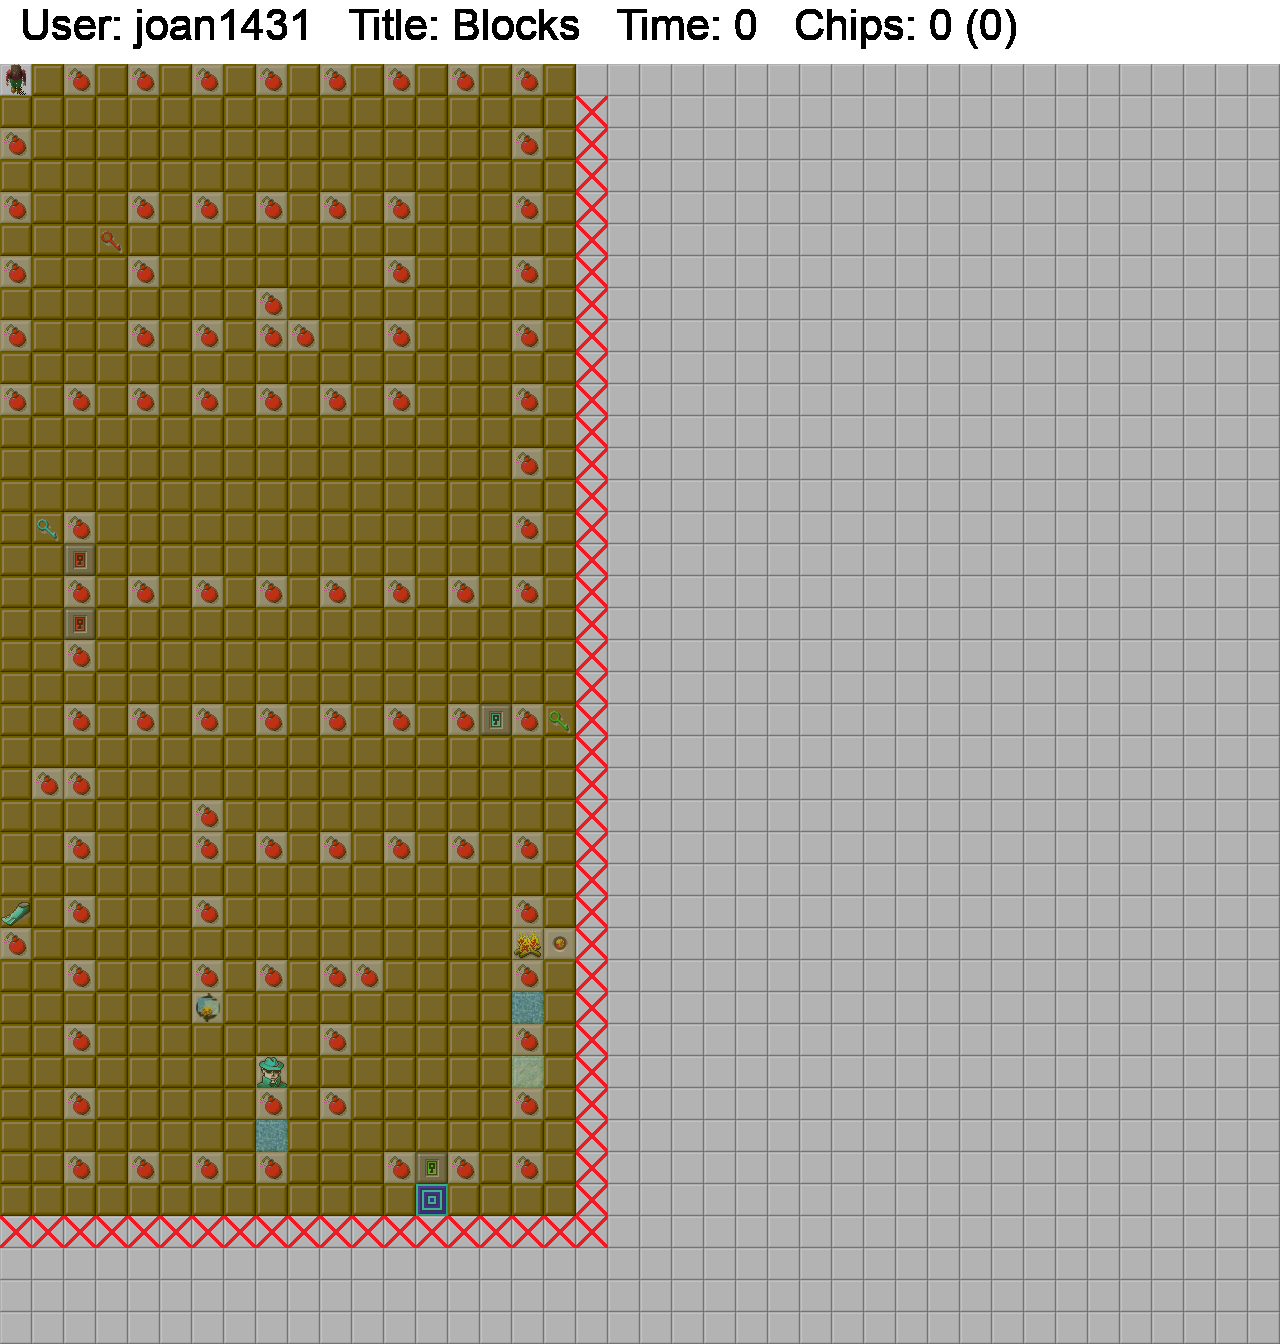
Task: Select the fire tile
Action: click(528, 944)
